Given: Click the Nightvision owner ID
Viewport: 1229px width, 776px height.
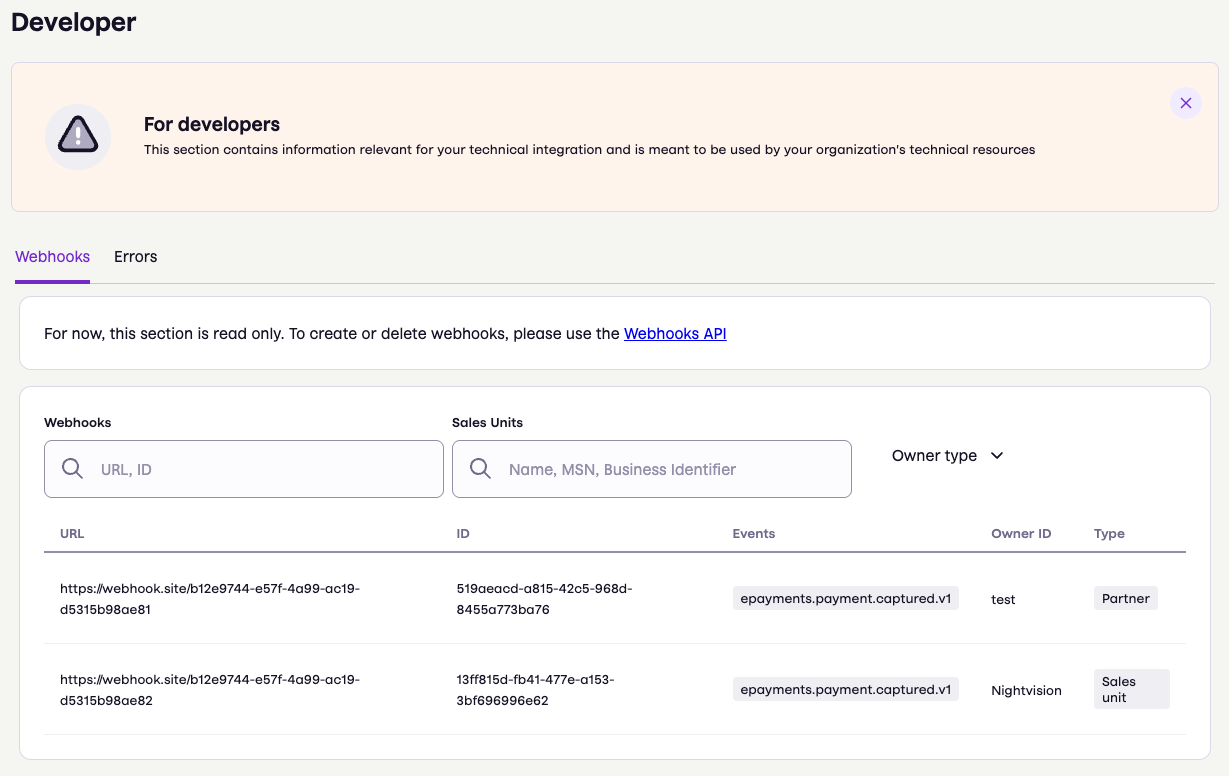Looking at the screenshot, I should point(1026,690).
